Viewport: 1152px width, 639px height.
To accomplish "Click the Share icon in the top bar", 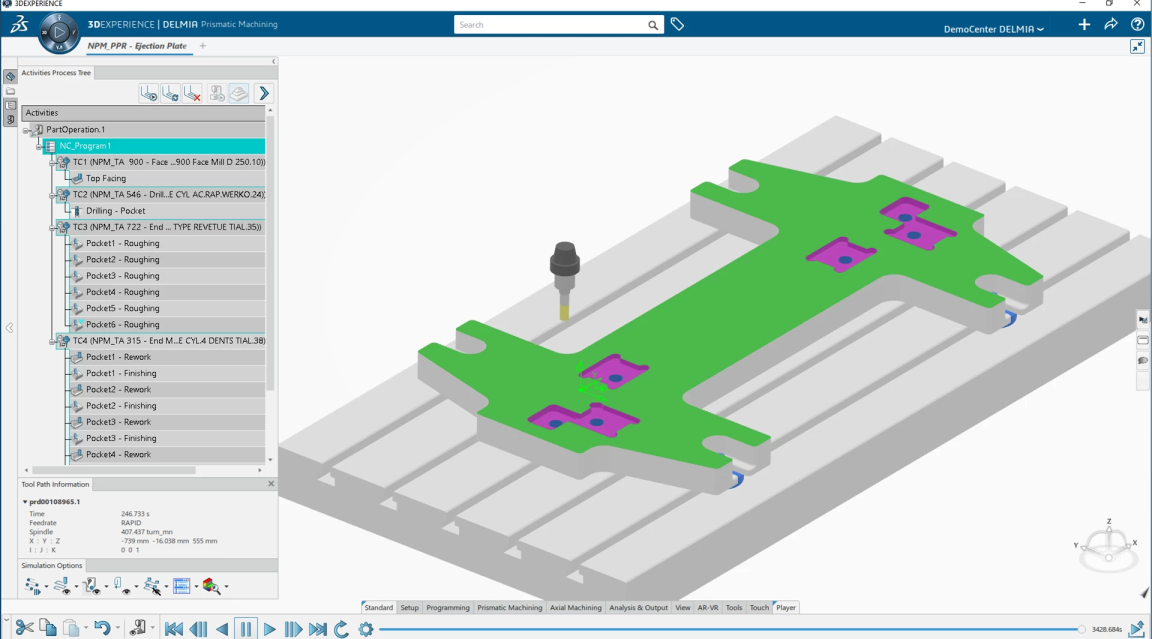I will tap(1110, 24).
